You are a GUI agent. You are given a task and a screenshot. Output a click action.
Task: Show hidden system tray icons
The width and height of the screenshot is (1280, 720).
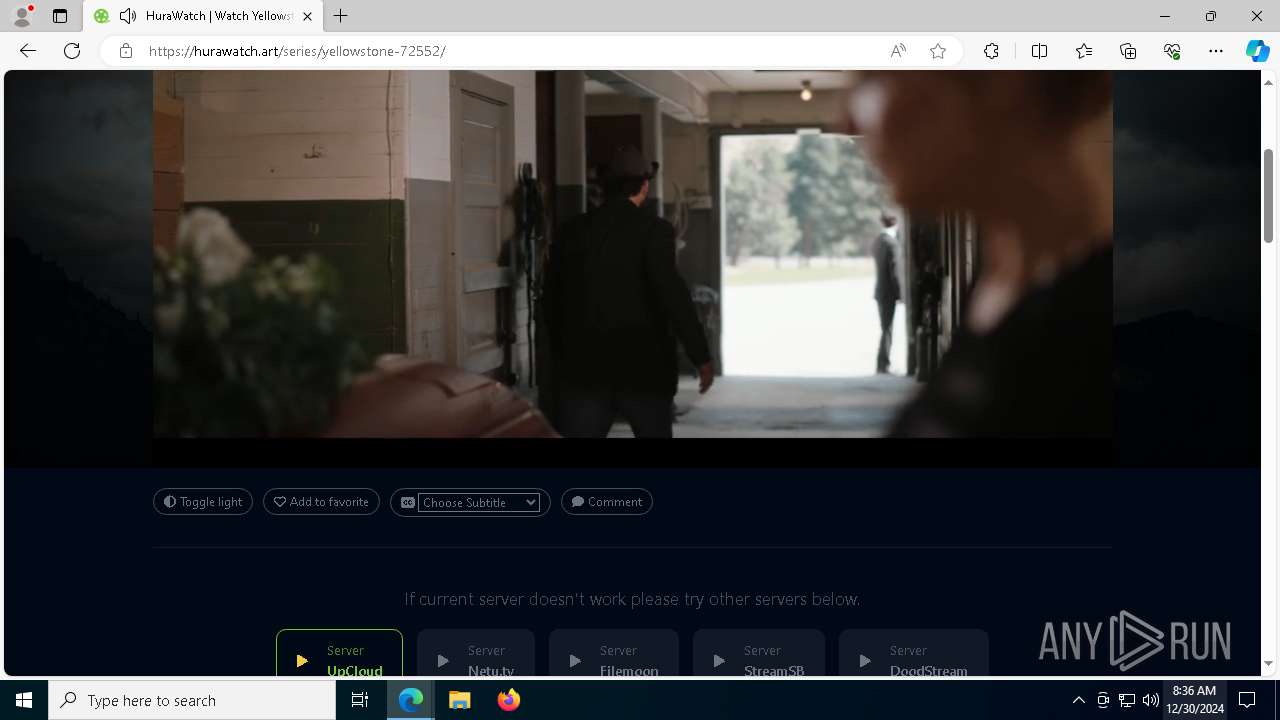coord(1078,700)
